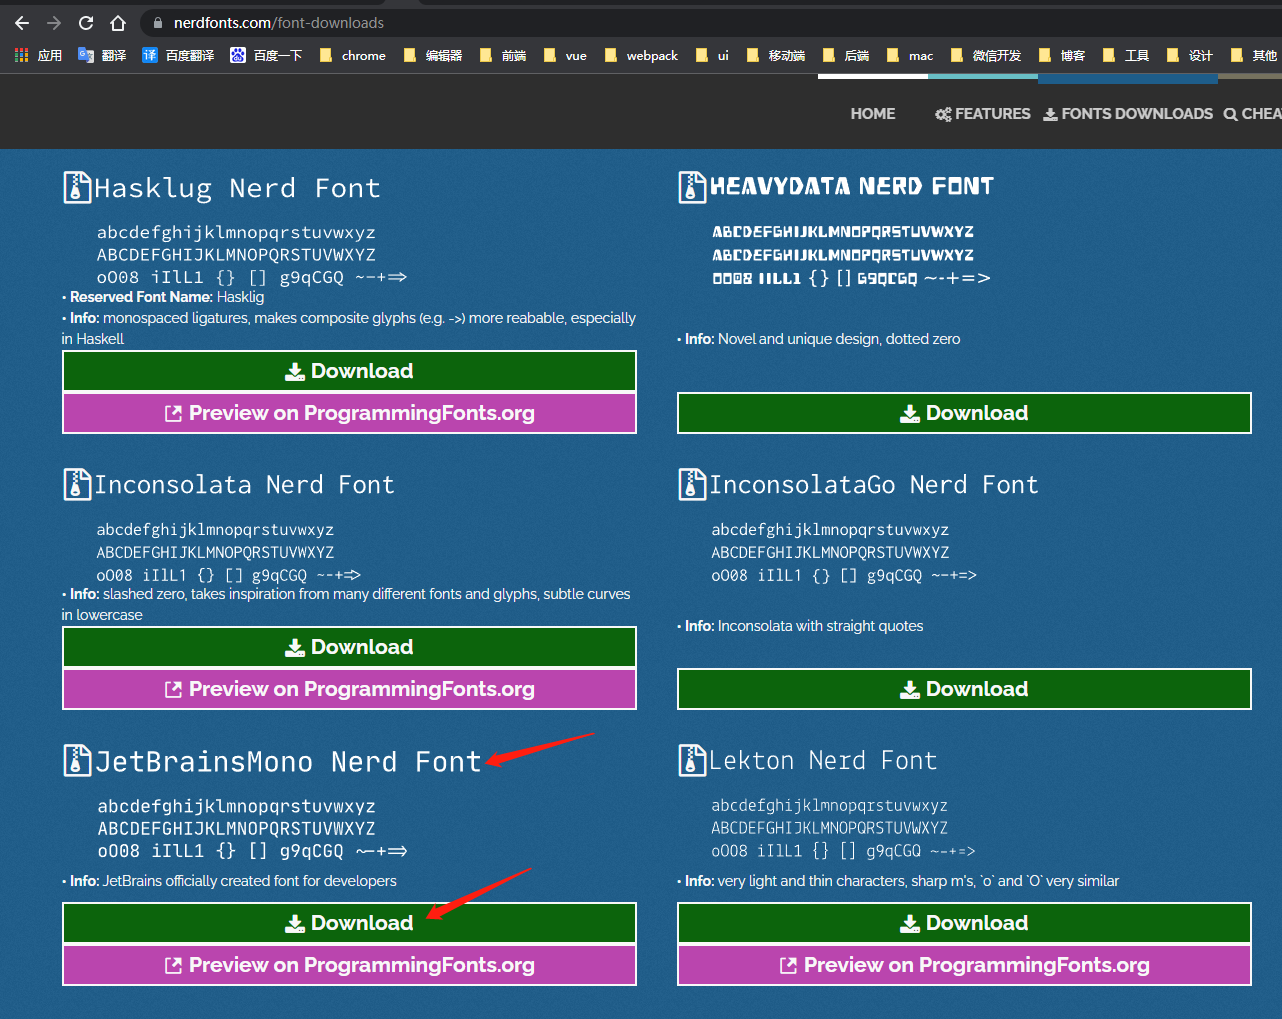Click the Hasklug Nerd Font zip icon
The width and height of the screenshot is (1282, 1019).
click(x=77, y=188)
